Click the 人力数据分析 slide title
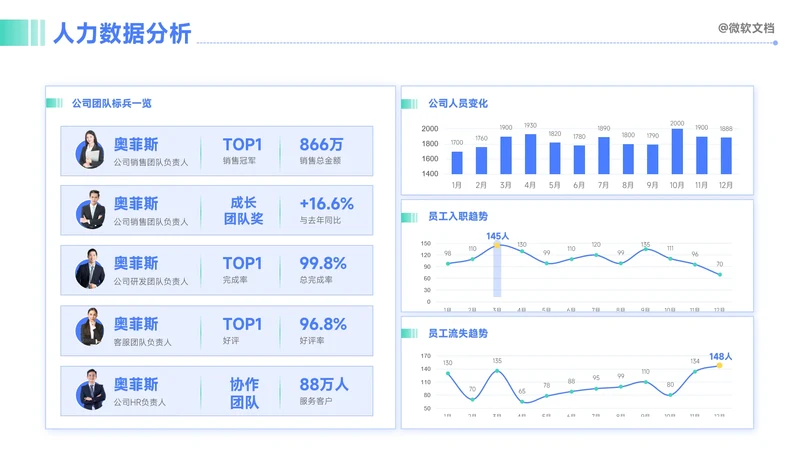 [x=121, y=34]
